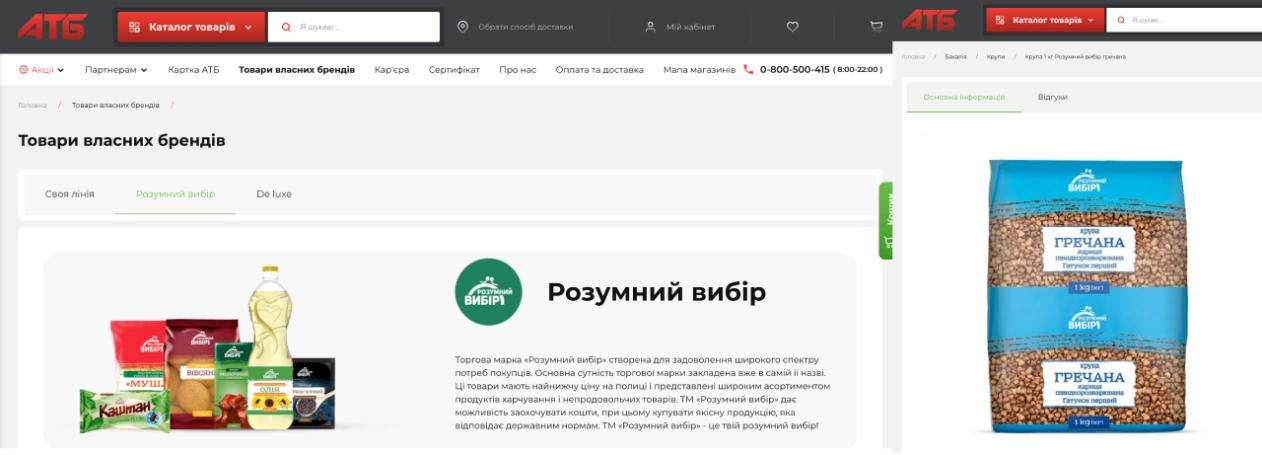Expand the Акції dropdown chevron
The image size is (1262, 455).
[x=60, y=70]
